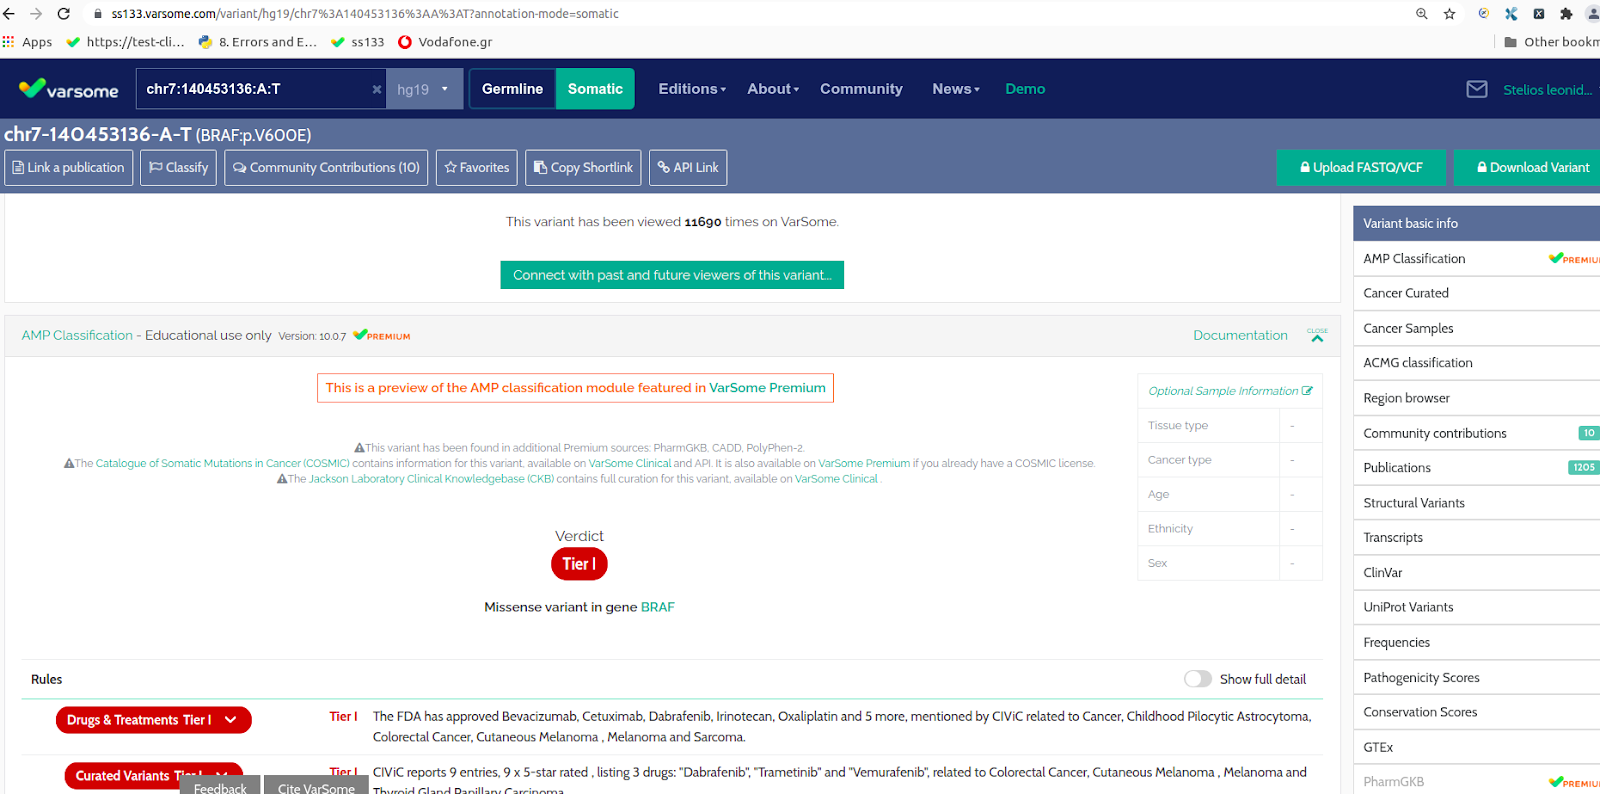1600x794 pixels.
Task: Open the About menu
Action: [773, 89]
